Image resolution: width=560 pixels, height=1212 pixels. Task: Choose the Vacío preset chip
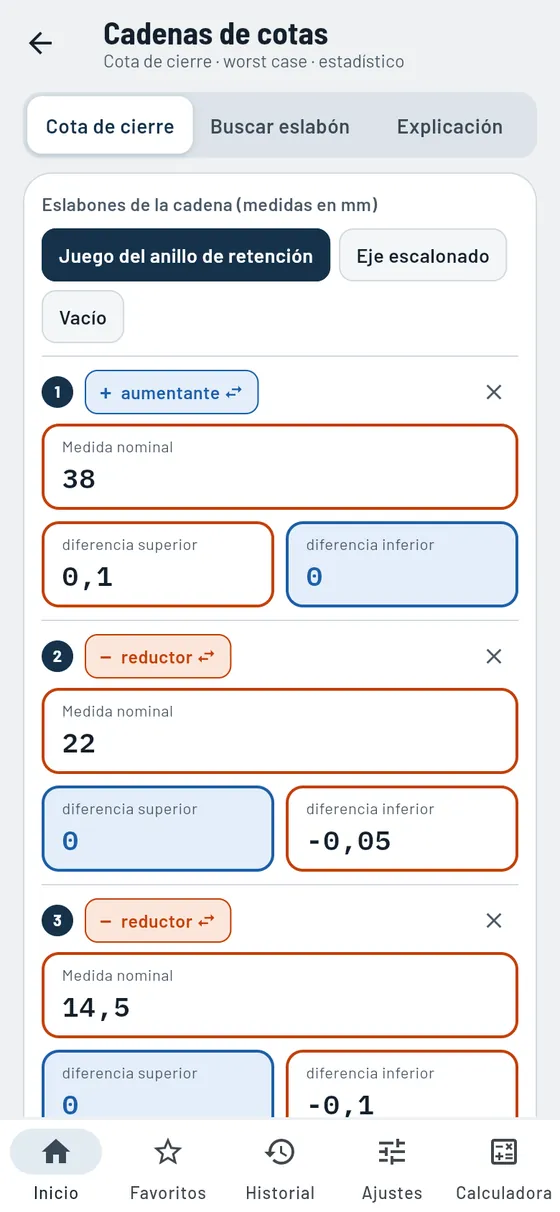coord(83,317)
